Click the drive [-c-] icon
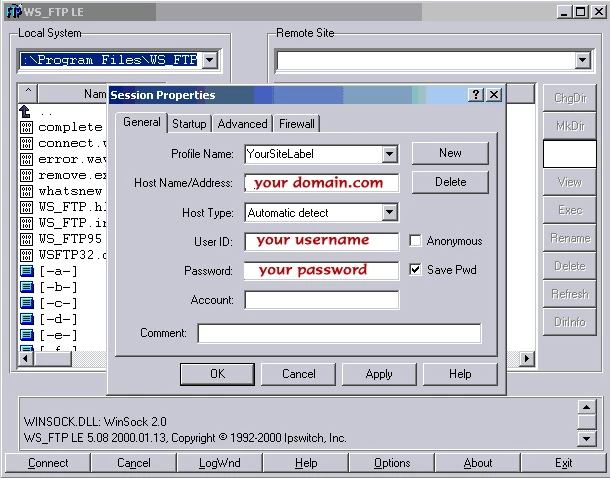610x478 pixels. coord(27,303)
